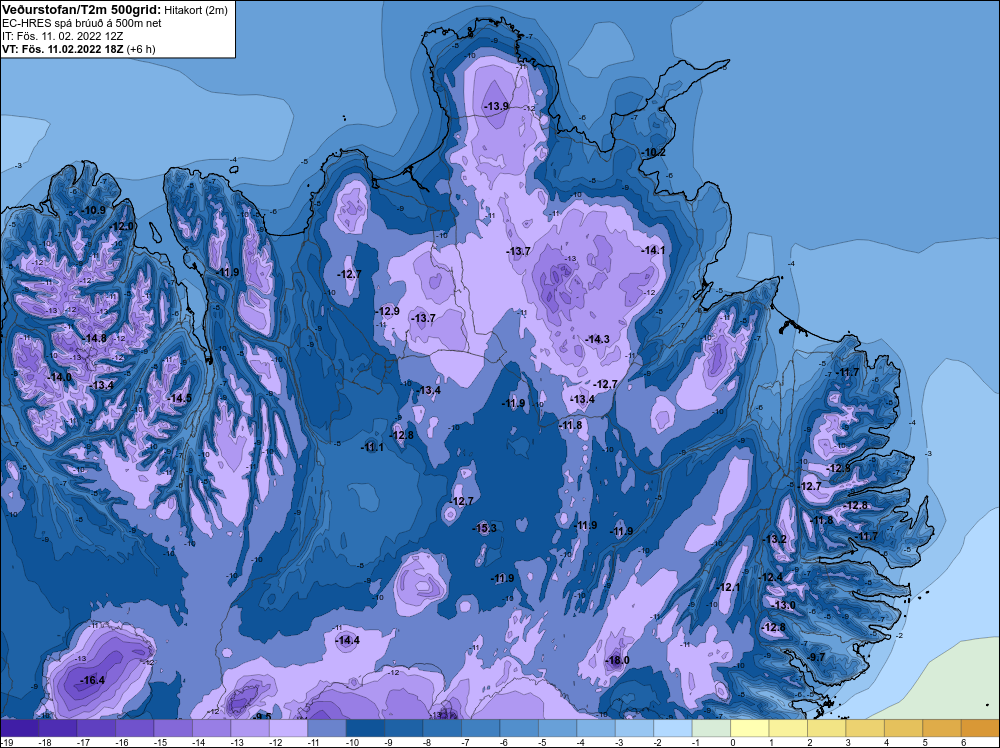Screen dimensions: 1000x748
Task: Select the -12.1 temperature label
Action: pyautogui.click(x=729, y=587)
